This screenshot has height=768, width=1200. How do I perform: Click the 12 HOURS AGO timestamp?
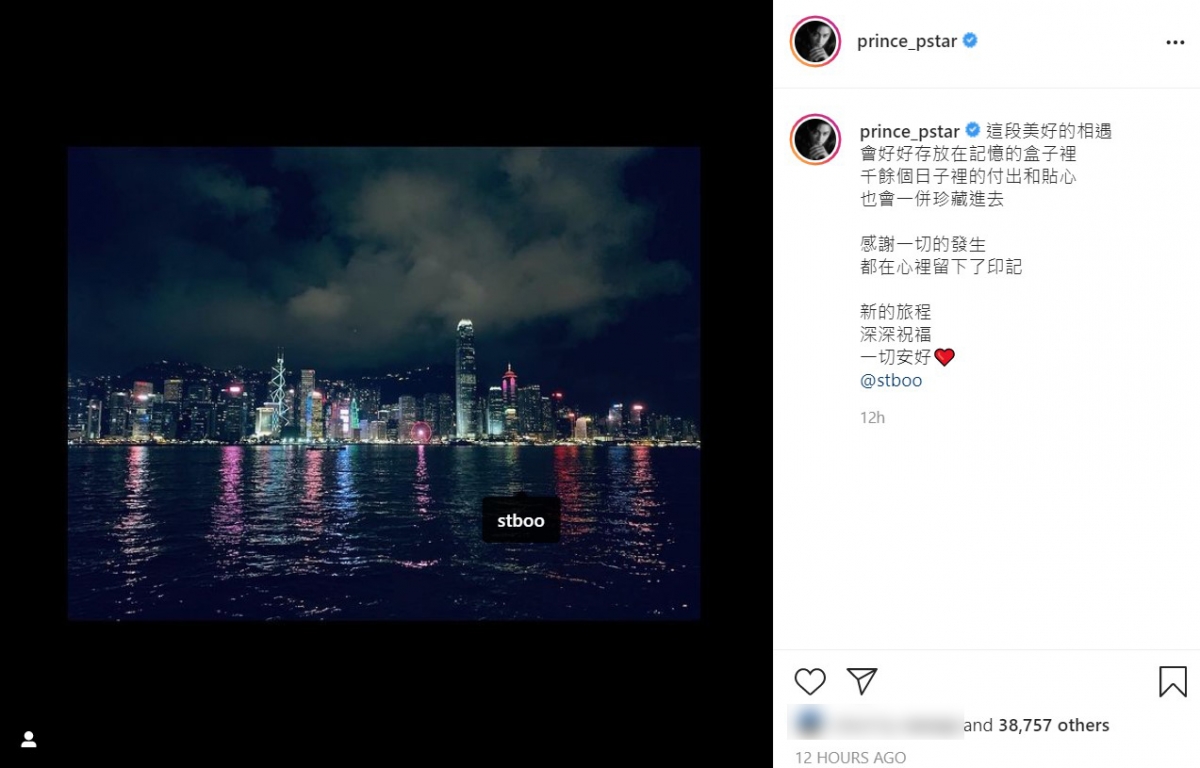point(851,758)
